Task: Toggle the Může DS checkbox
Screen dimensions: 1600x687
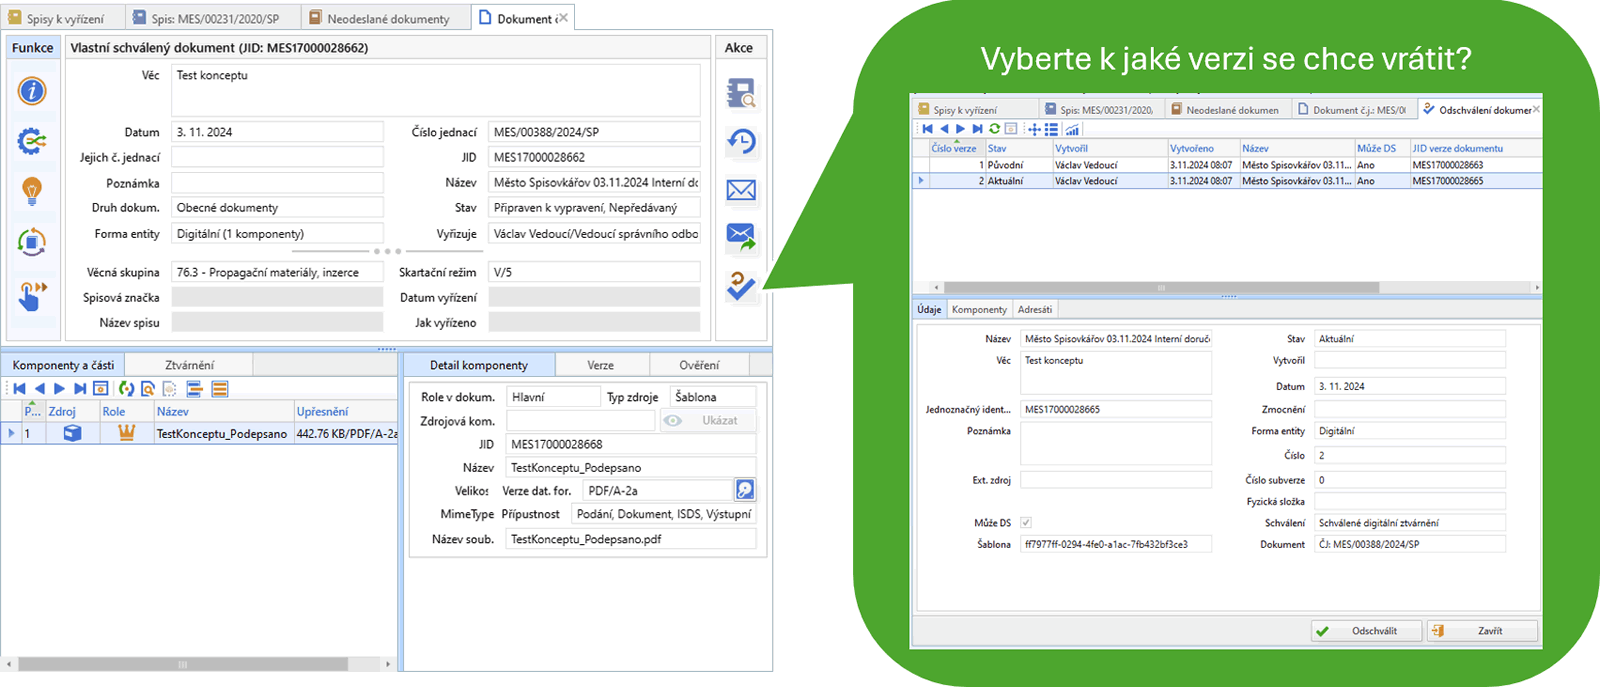Action: (x=1026, y=523)
